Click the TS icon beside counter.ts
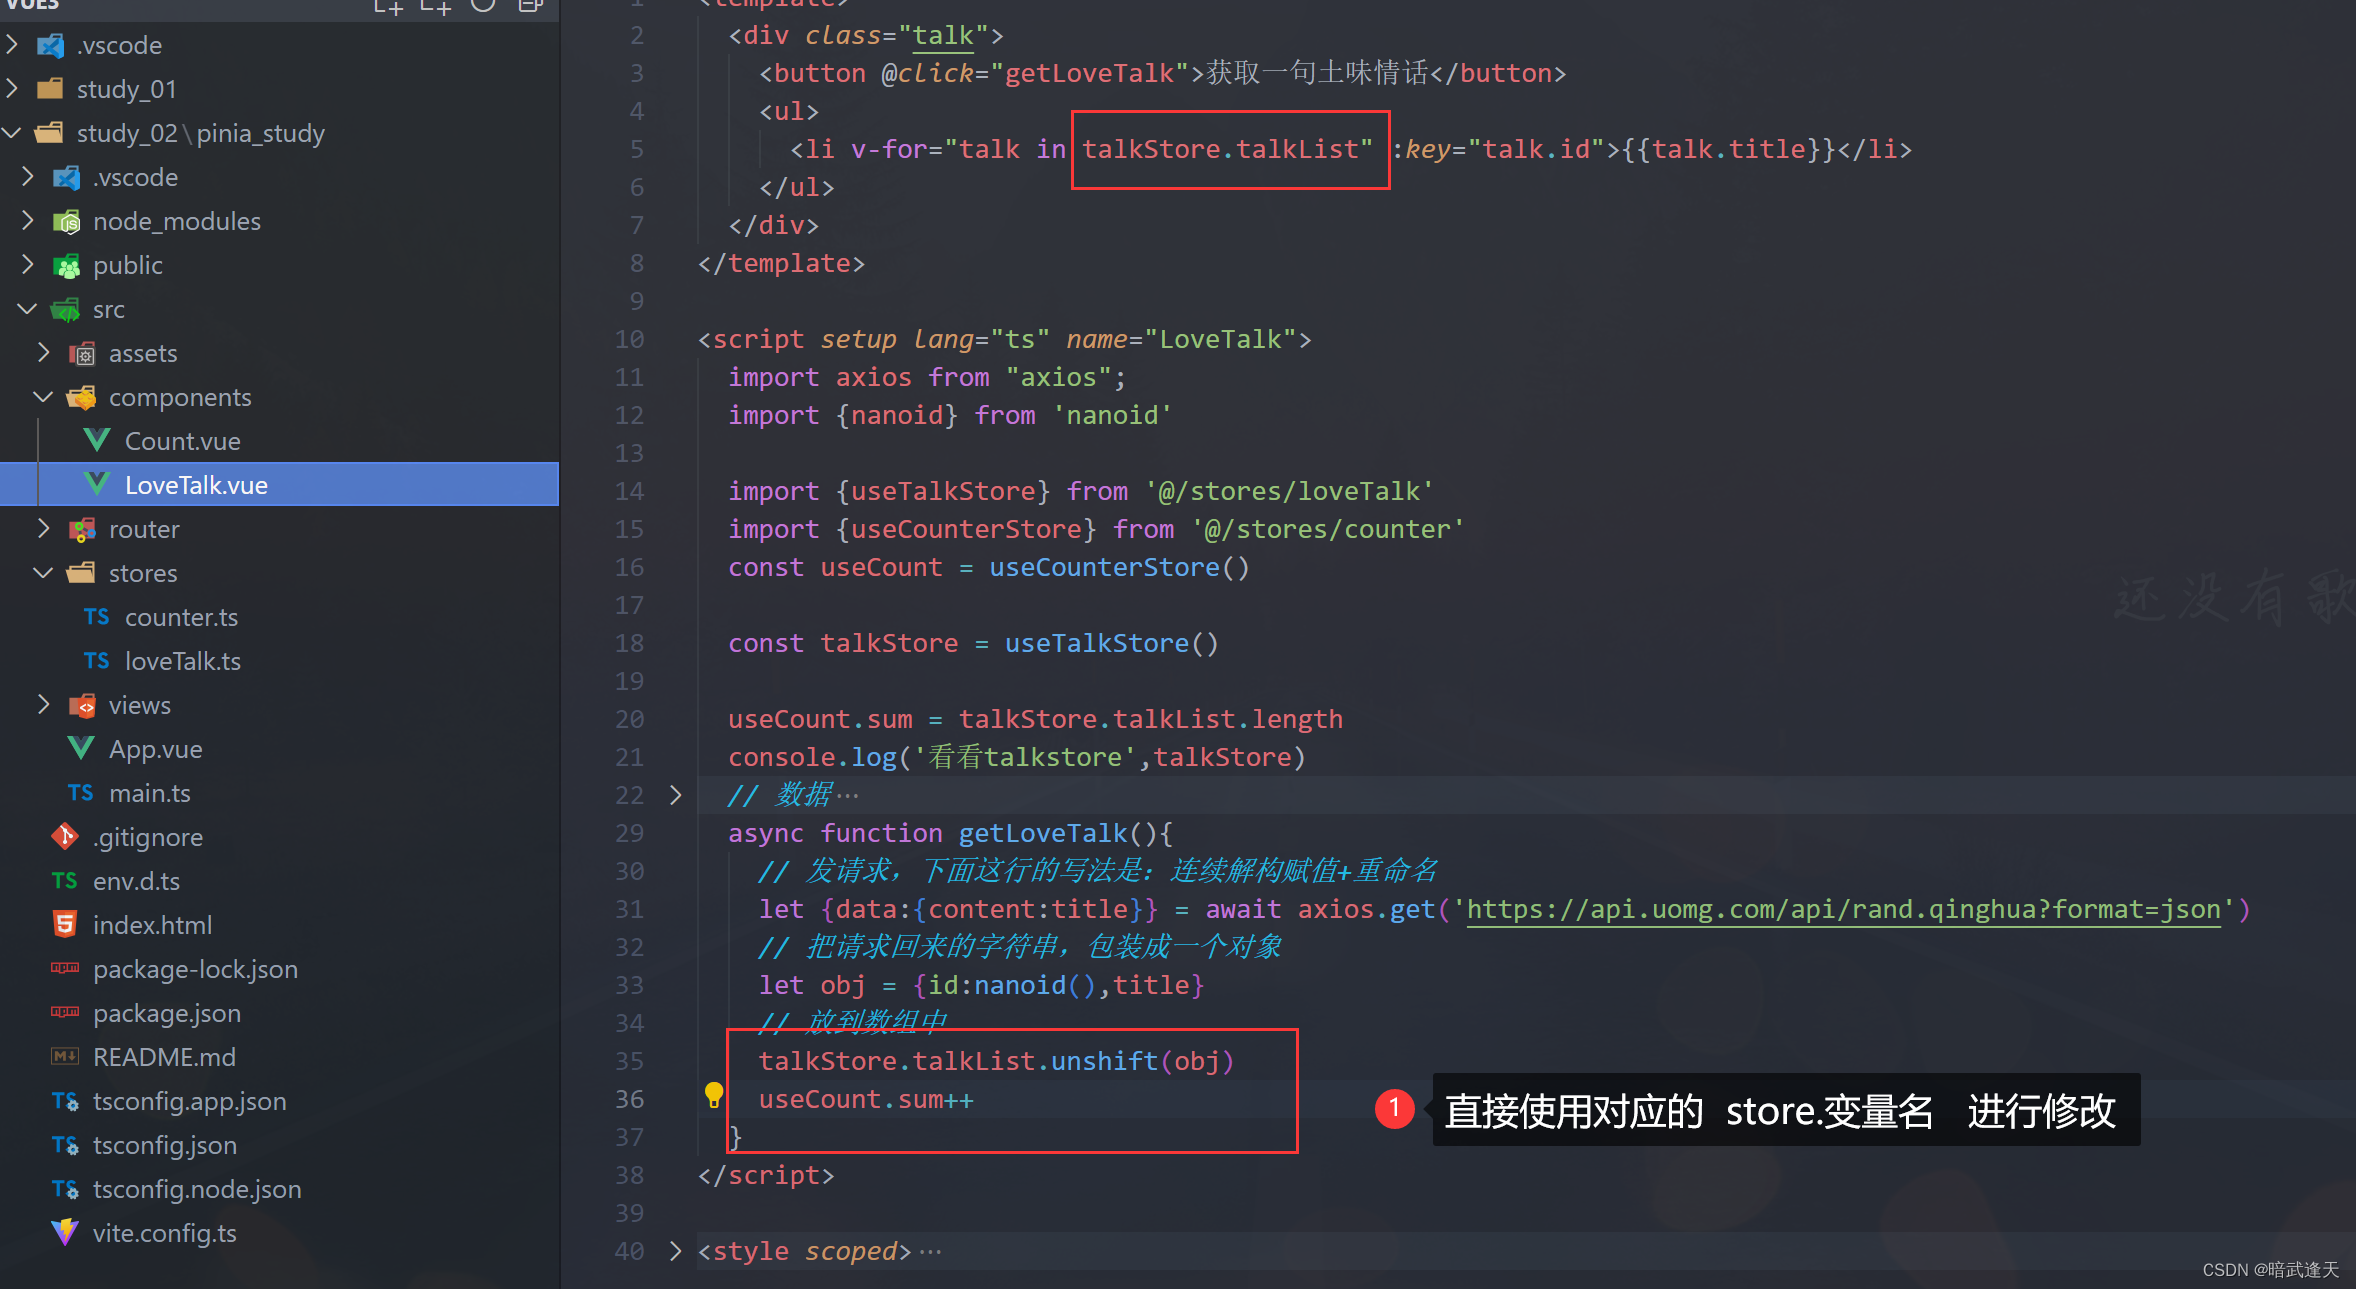This screenshot has height=1289, width=2356. 96,617
